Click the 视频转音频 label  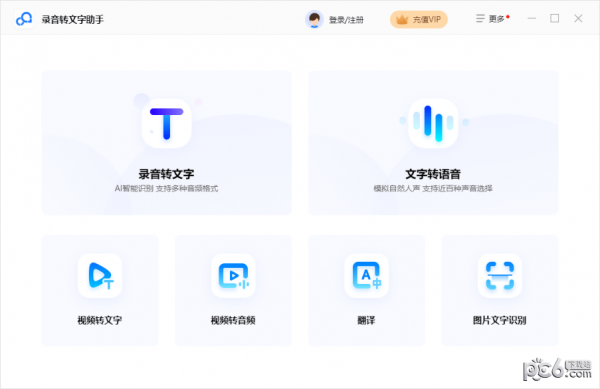[x=233, y=320]
